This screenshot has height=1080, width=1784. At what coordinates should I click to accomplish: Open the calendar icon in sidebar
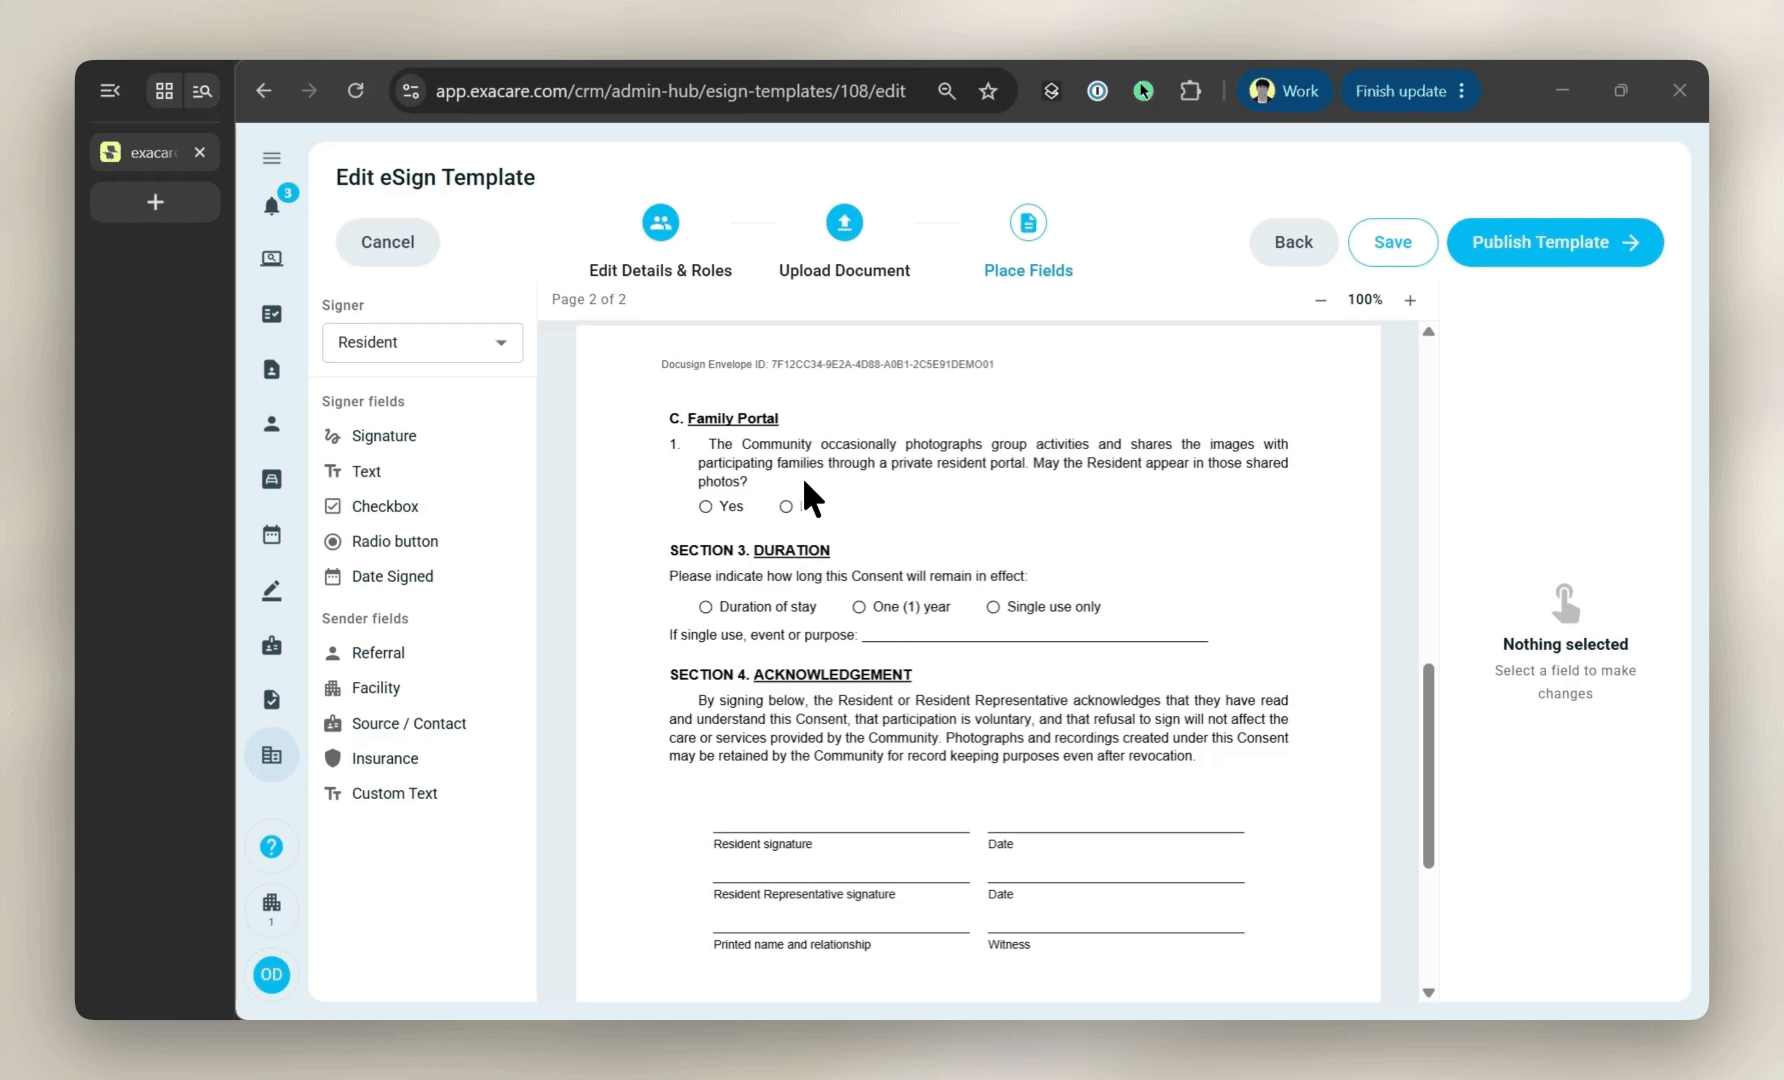pos(271,535)
